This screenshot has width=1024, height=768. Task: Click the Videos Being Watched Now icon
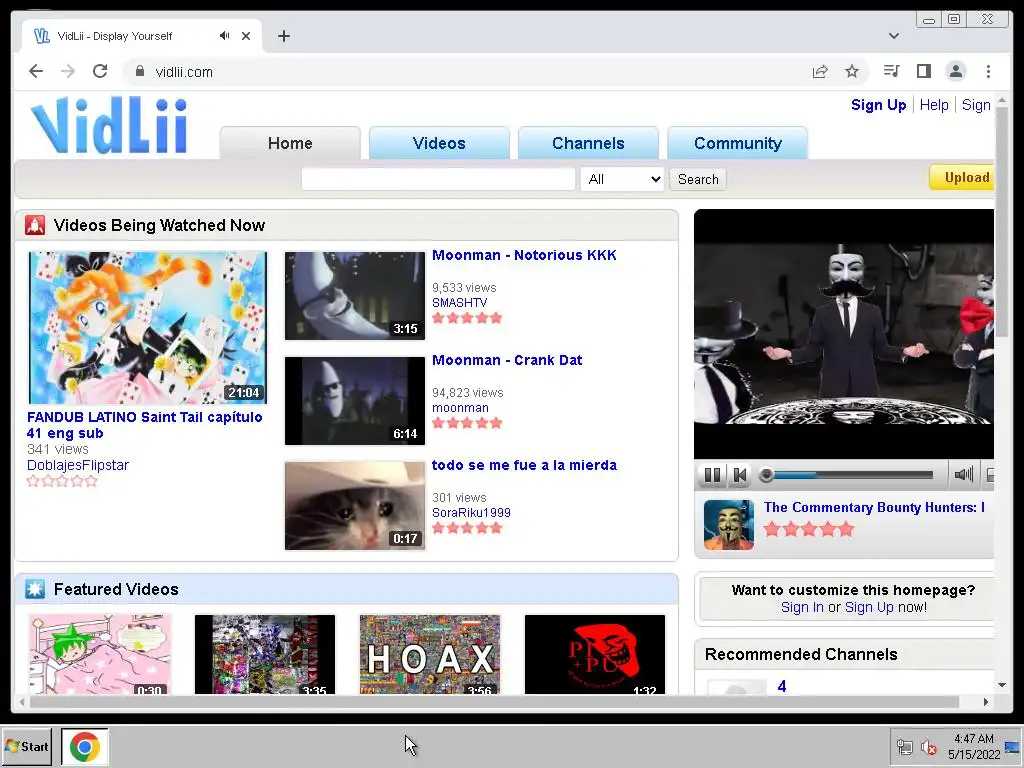(x=35, y=225)
